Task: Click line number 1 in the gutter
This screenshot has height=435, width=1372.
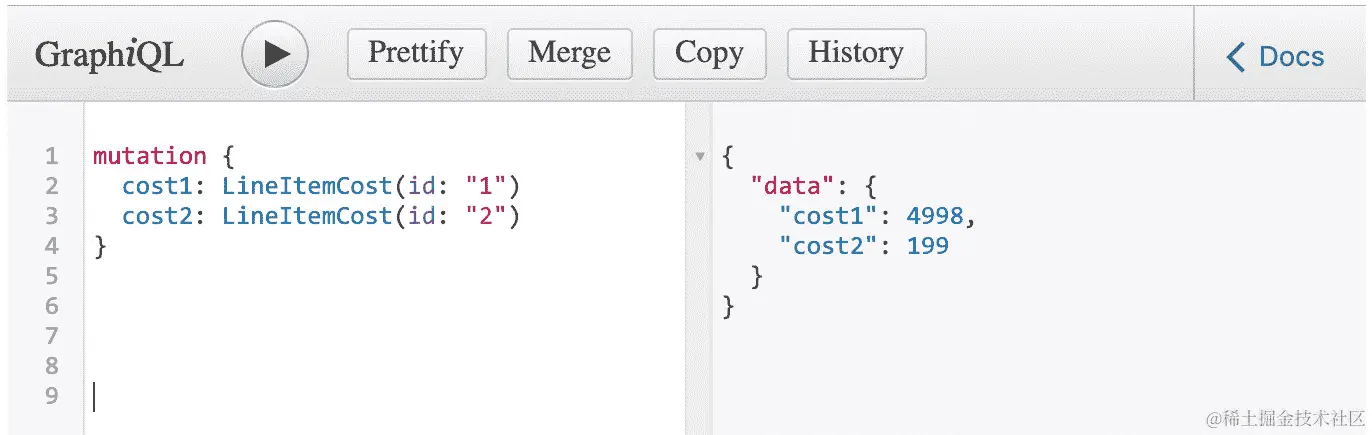Action: coord(52,156)
